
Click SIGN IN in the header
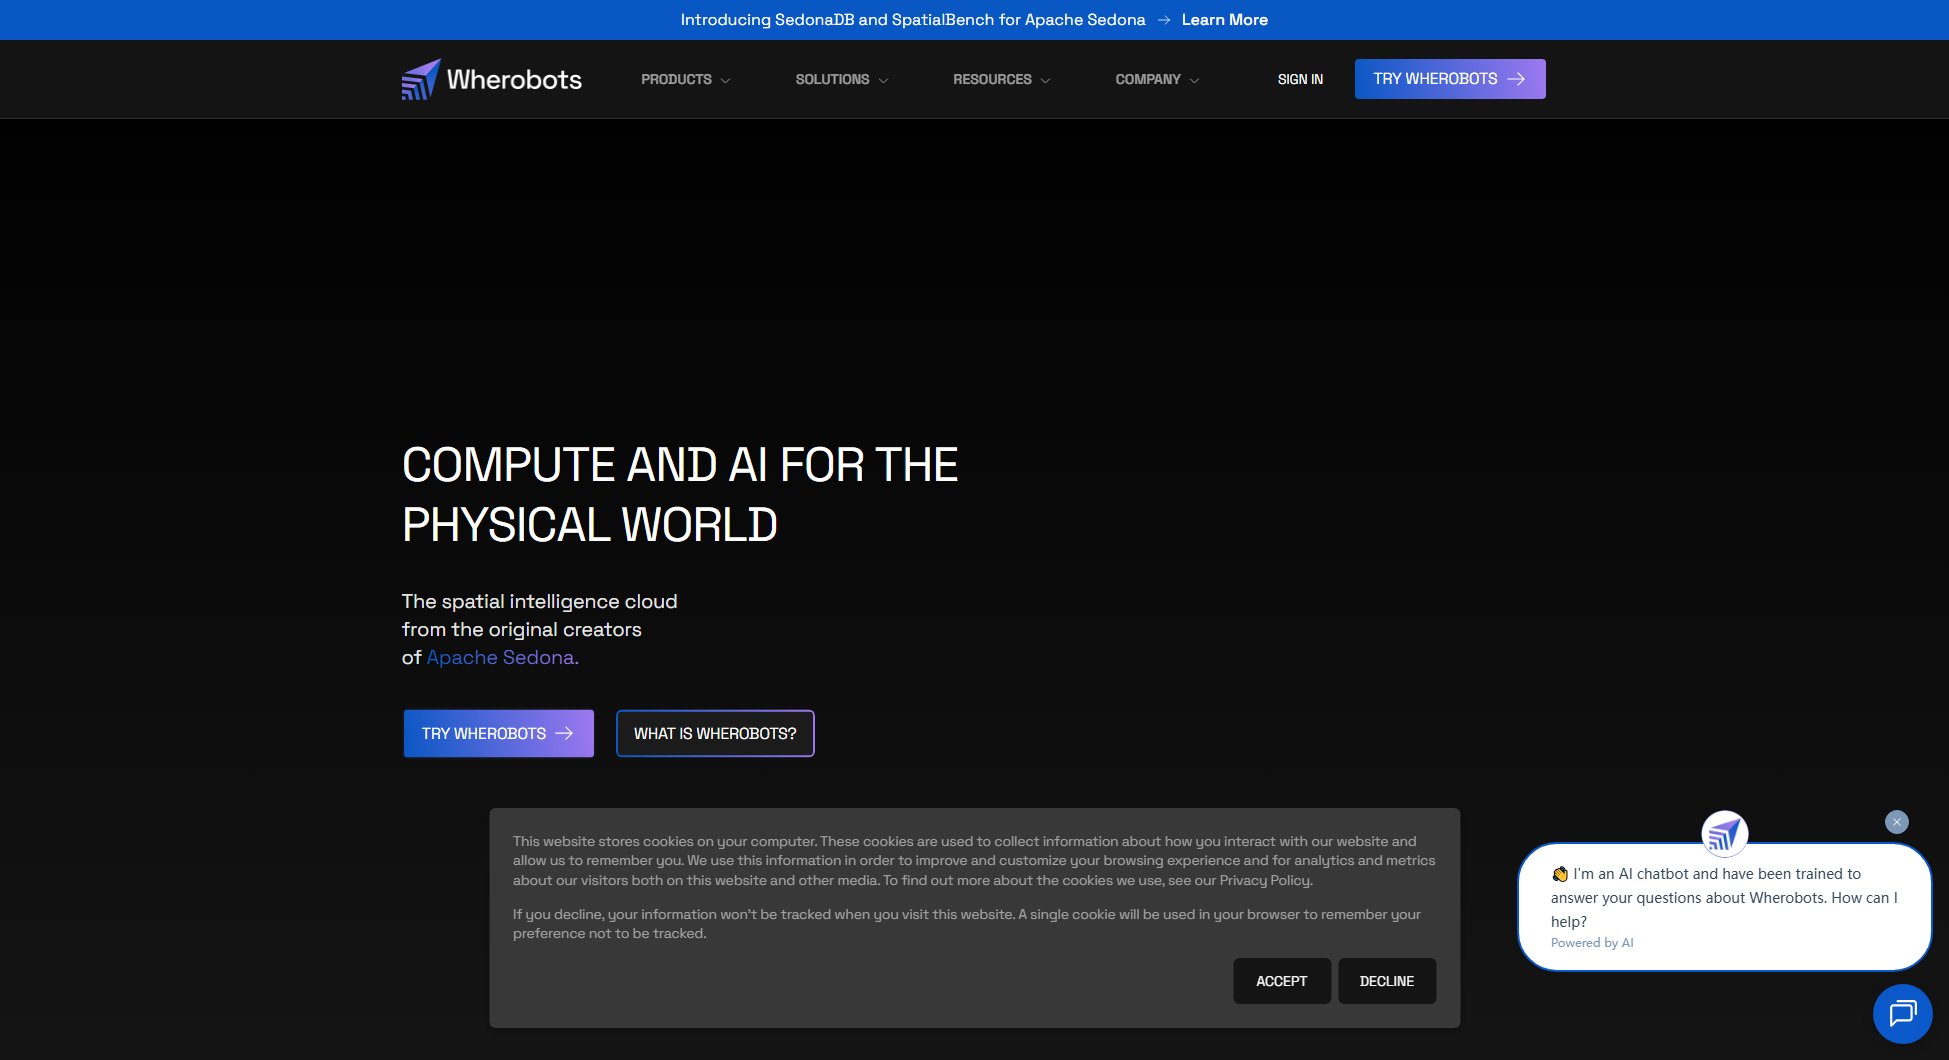pos(1300,79)
